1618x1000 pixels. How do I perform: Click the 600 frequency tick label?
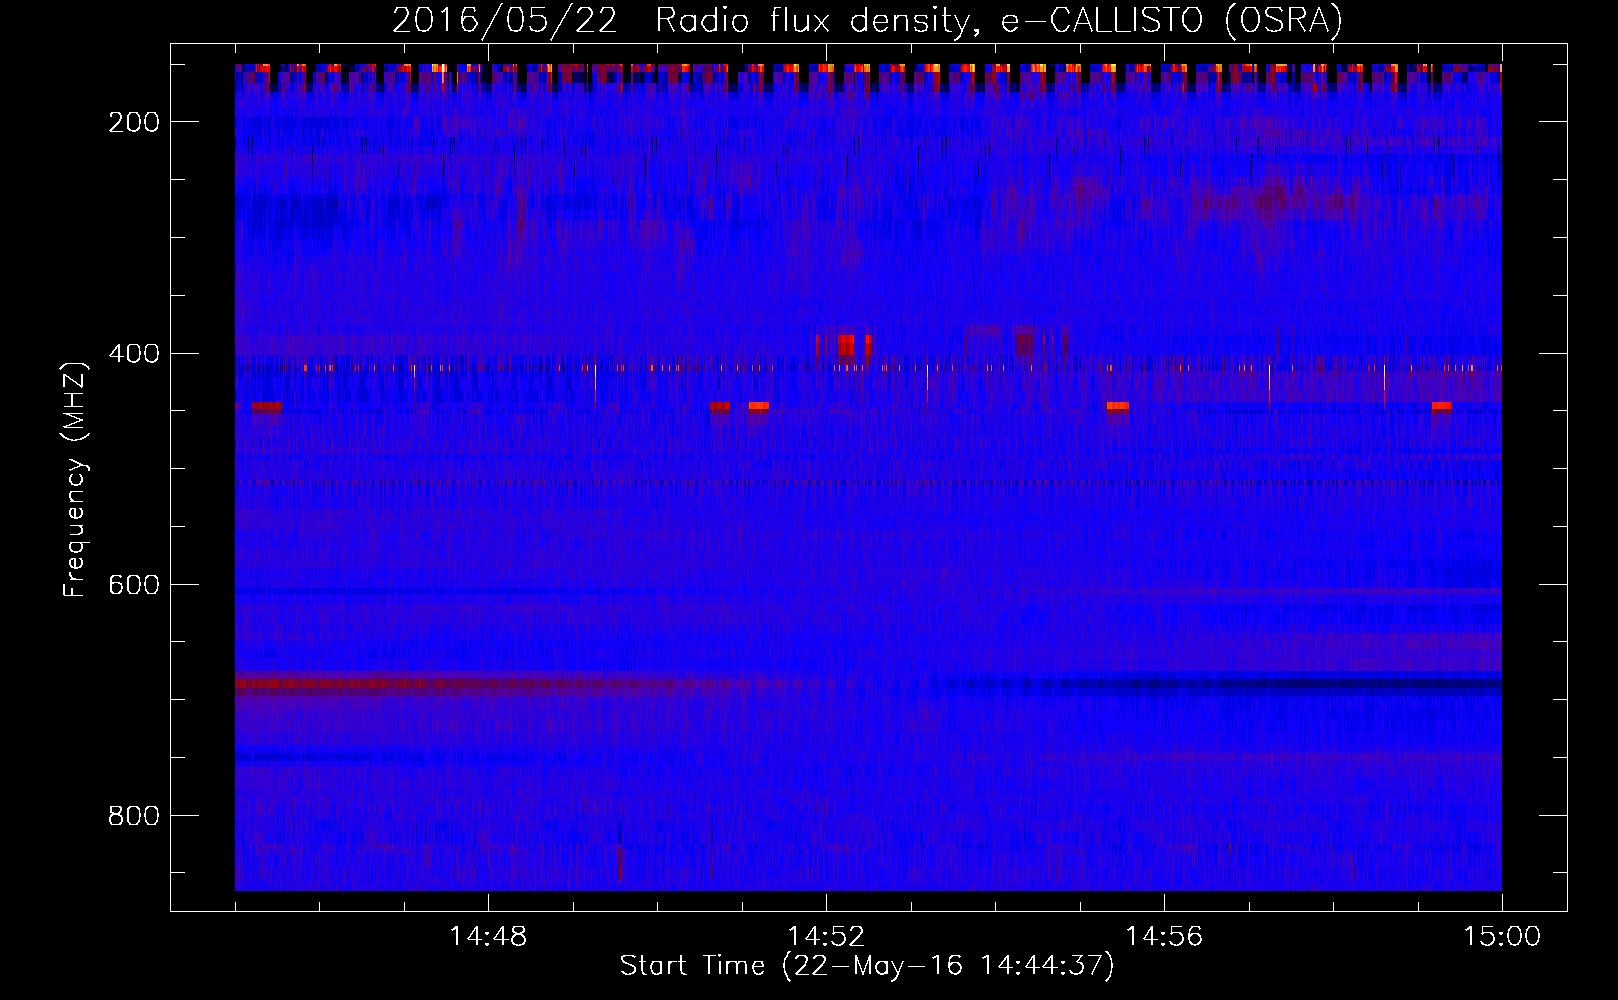click(x=134, y=585)
